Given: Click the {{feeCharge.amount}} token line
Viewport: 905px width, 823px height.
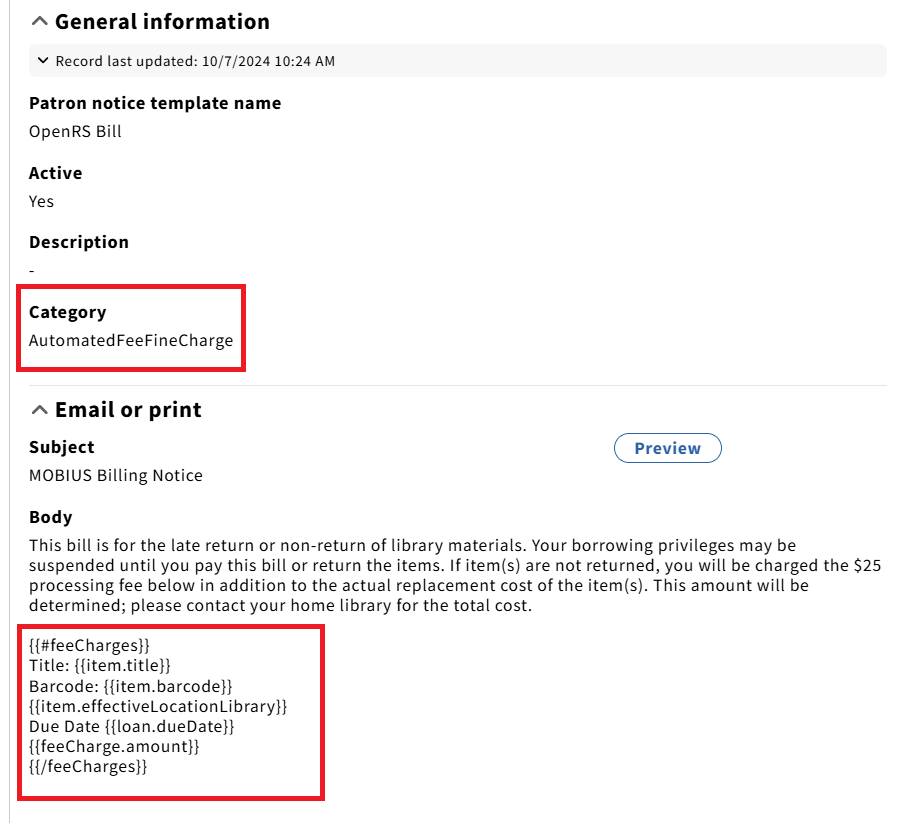Looking at the screenshot, I should coord(115,746).
